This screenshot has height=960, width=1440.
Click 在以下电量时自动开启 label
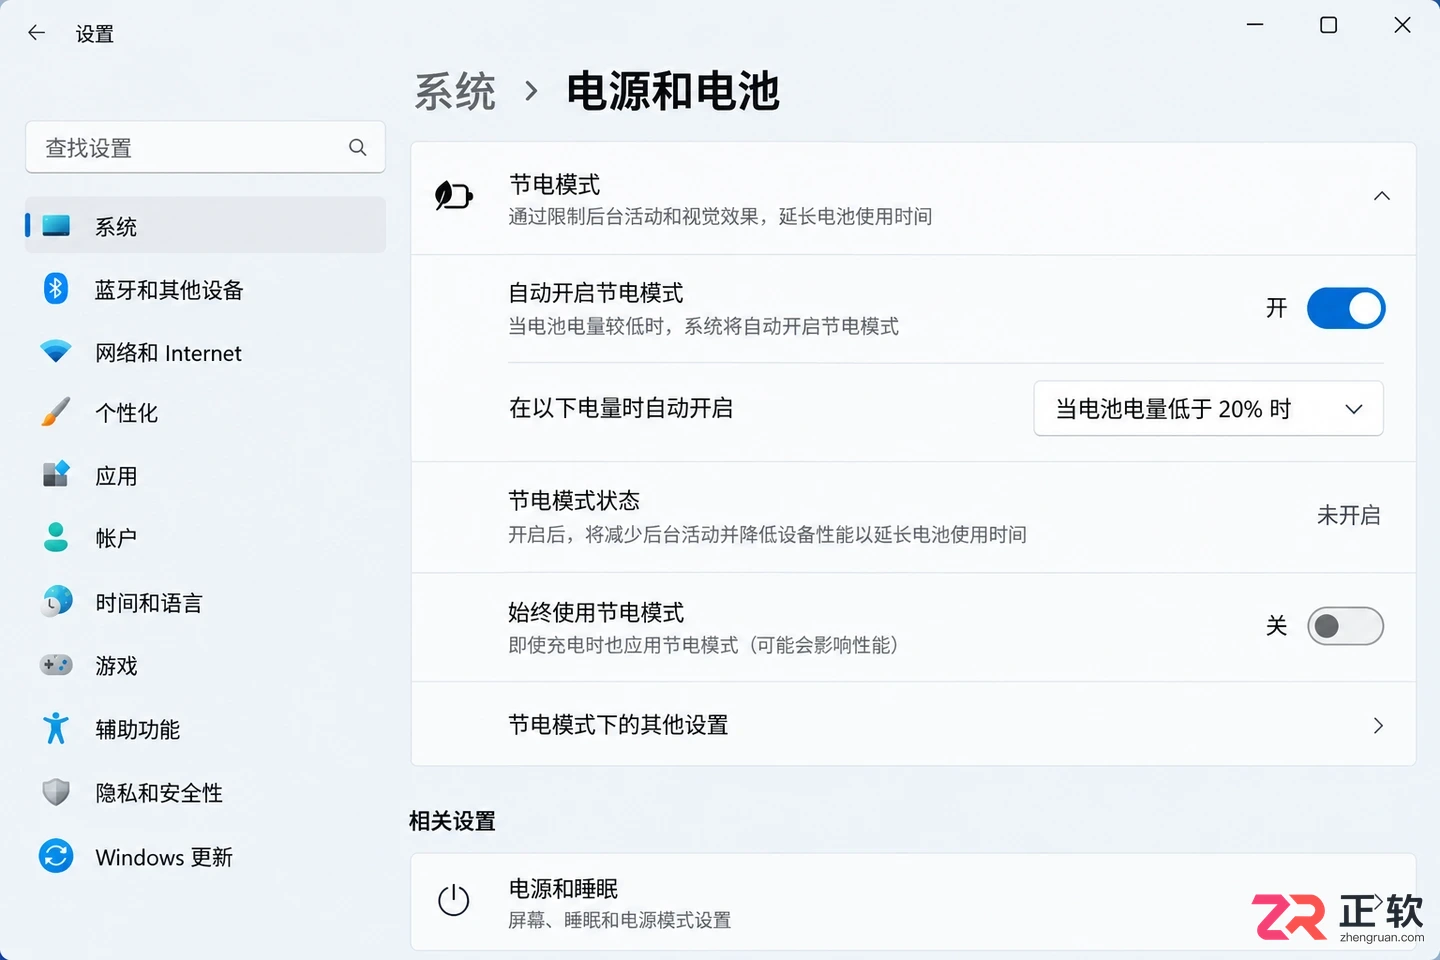click(621, 408)
